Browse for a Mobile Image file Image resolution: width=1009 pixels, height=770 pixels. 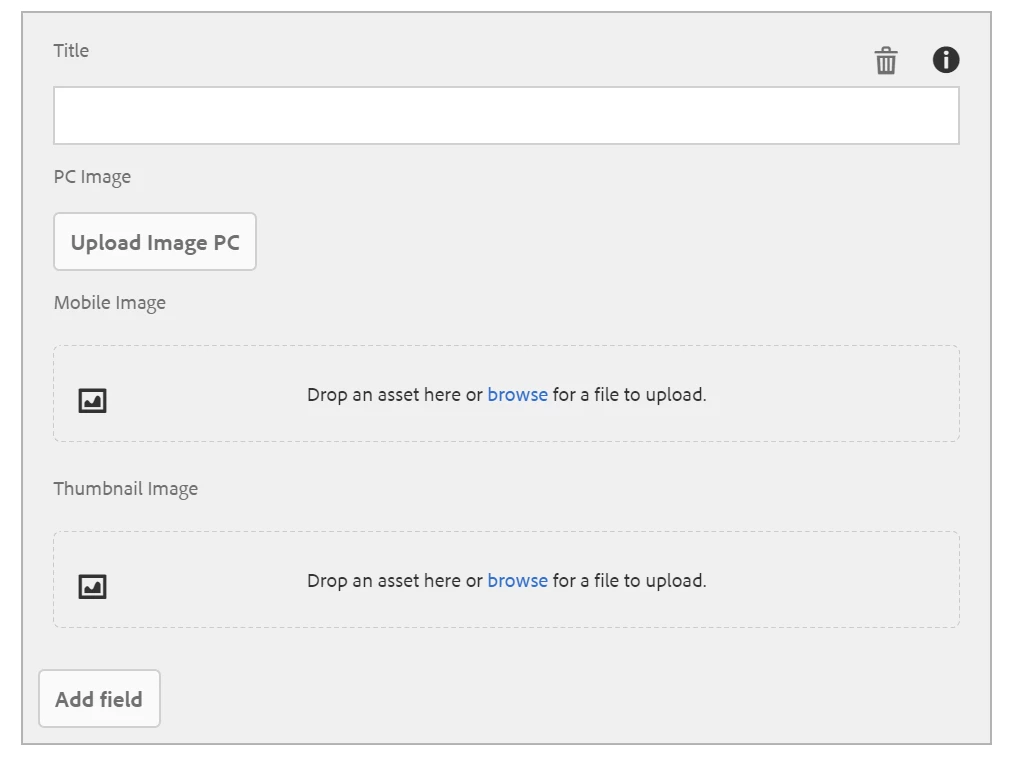(x=517, y=395)
